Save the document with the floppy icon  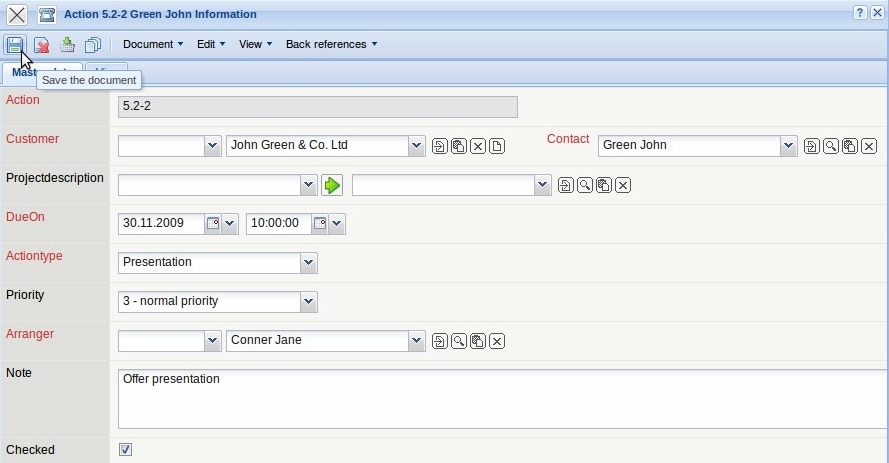point(15,44)
